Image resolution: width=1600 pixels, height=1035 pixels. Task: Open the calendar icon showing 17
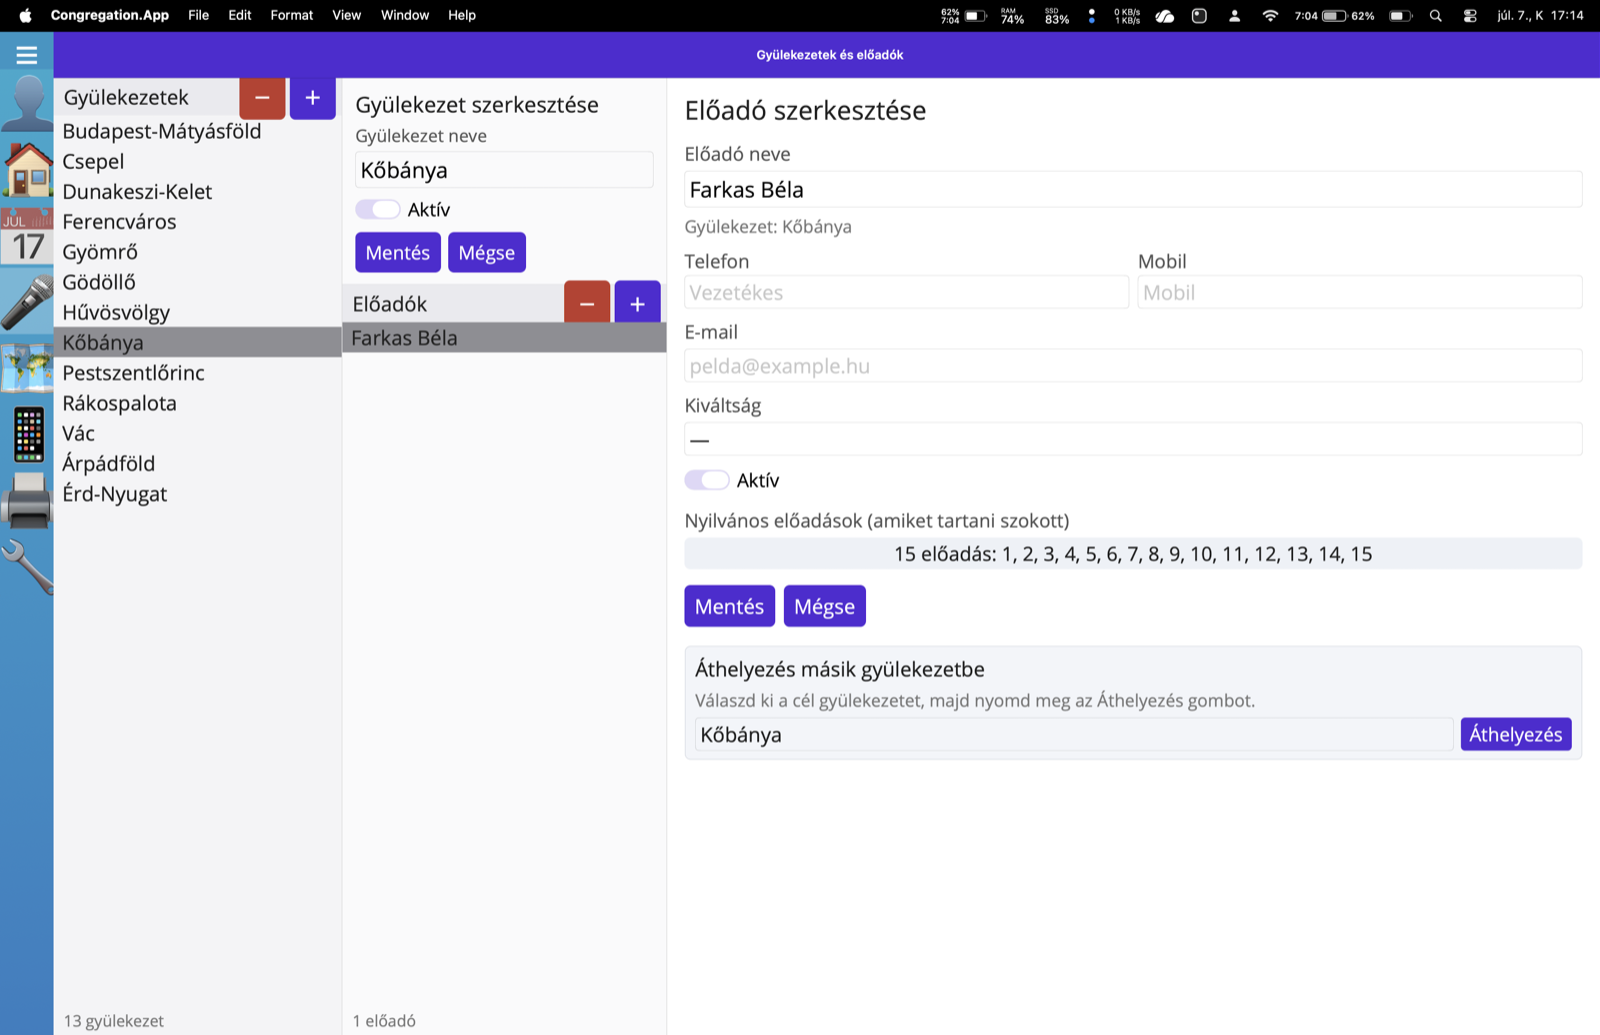click(27, 237)
